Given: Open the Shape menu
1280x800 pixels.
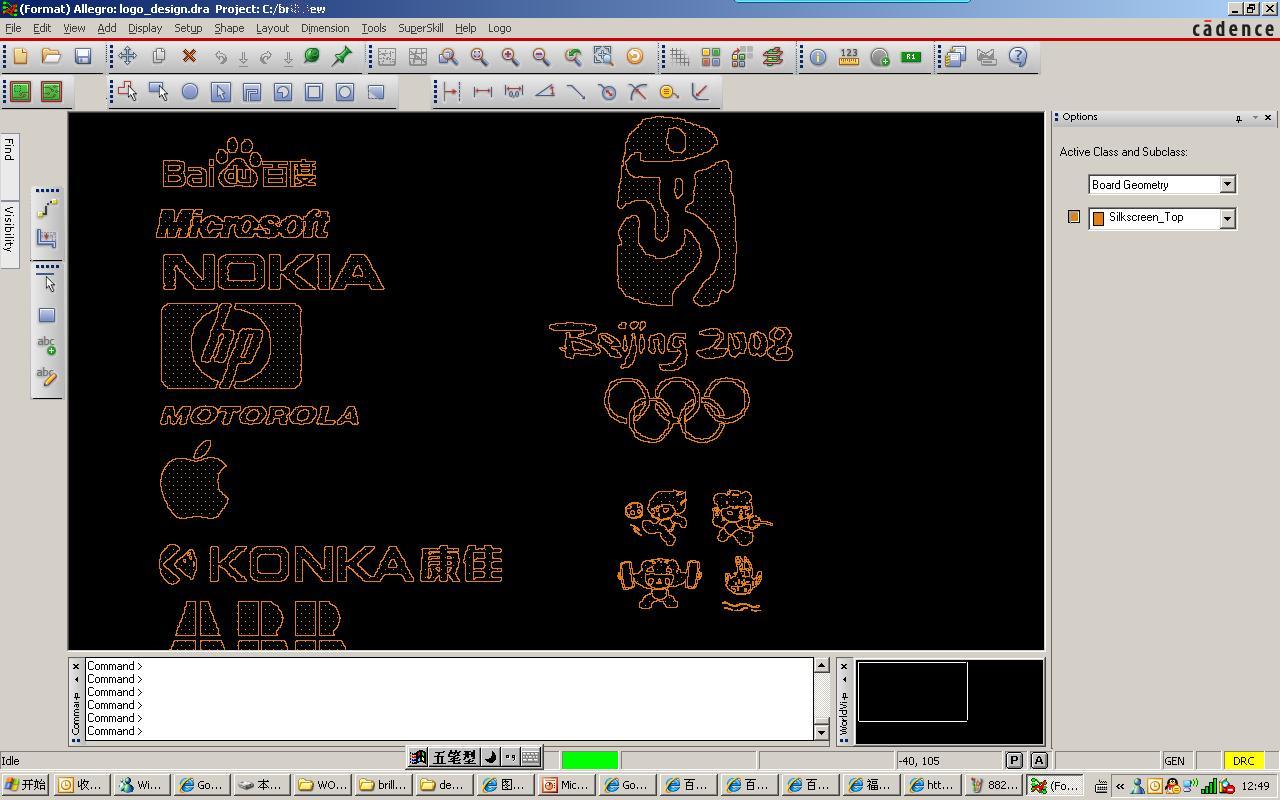Looking at the screenshot, I should 229,28.
